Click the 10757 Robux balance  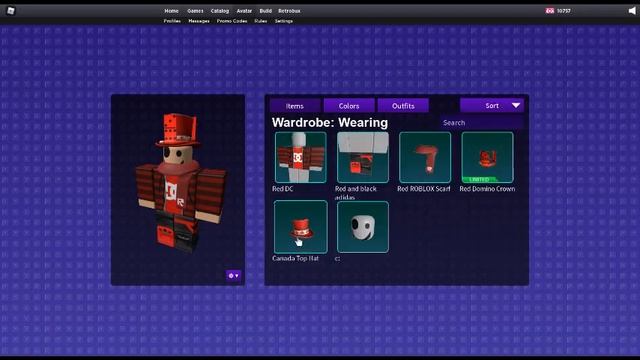tap(564, 11)
